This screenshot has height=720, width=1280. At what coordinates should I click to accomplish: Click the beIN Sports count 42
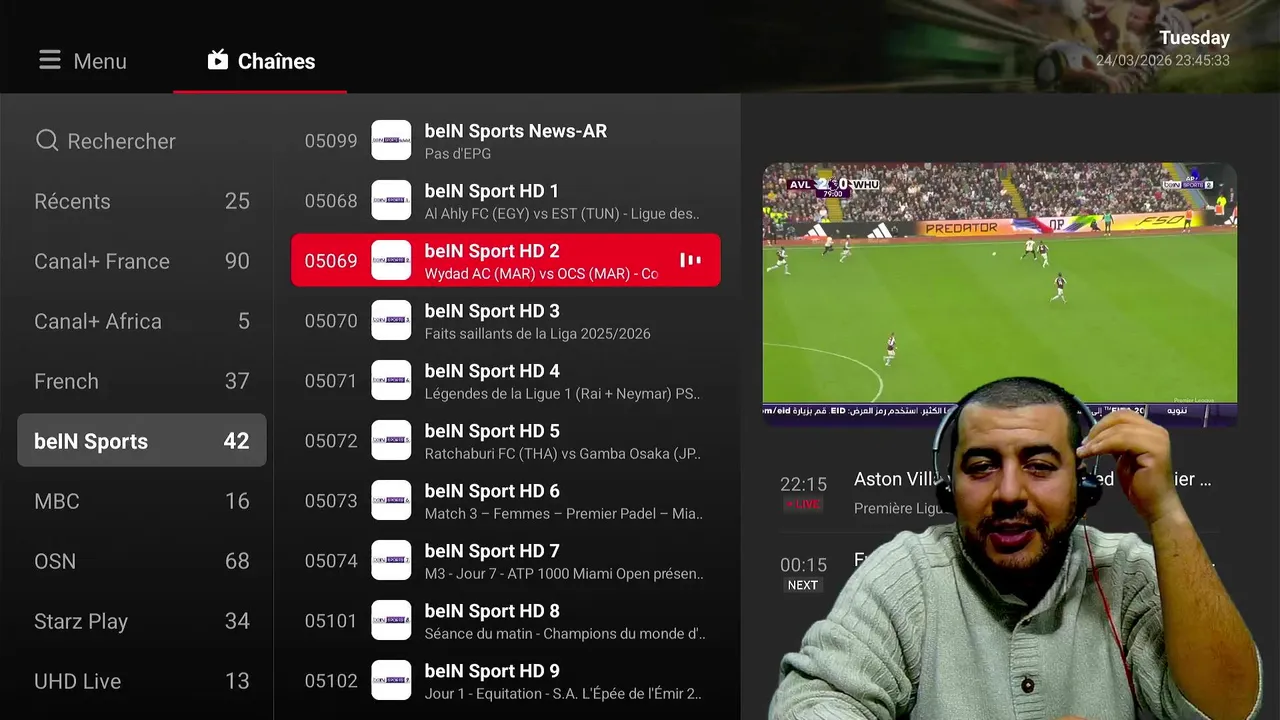click(236, 441)
